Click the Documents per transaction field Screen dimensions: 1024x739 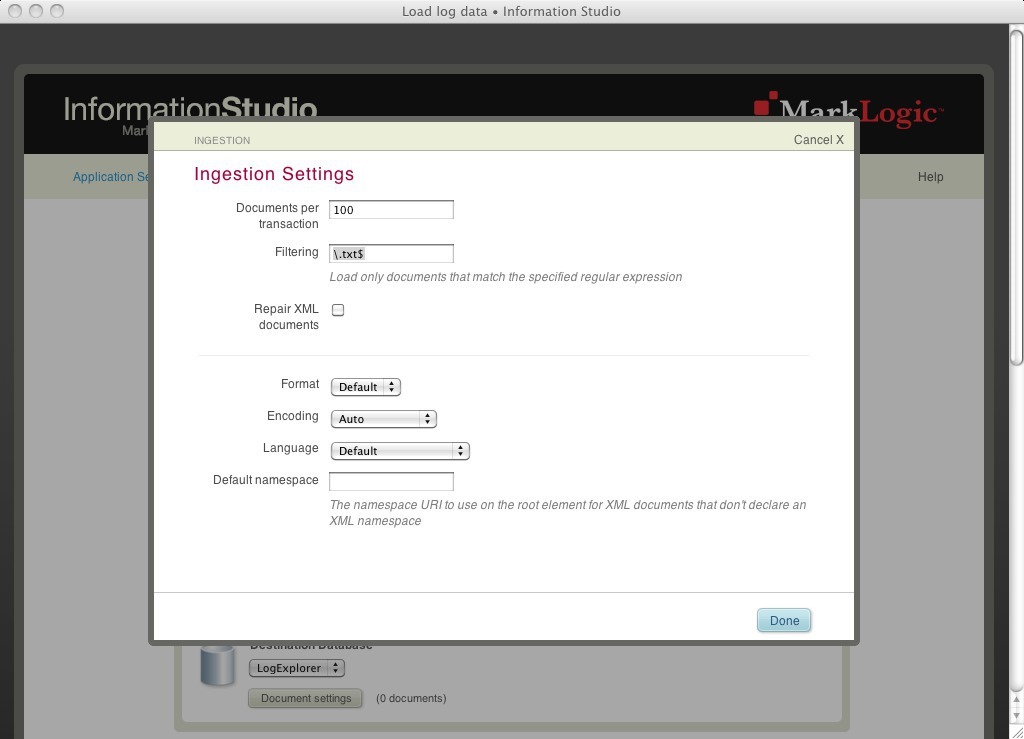[391, 210]
